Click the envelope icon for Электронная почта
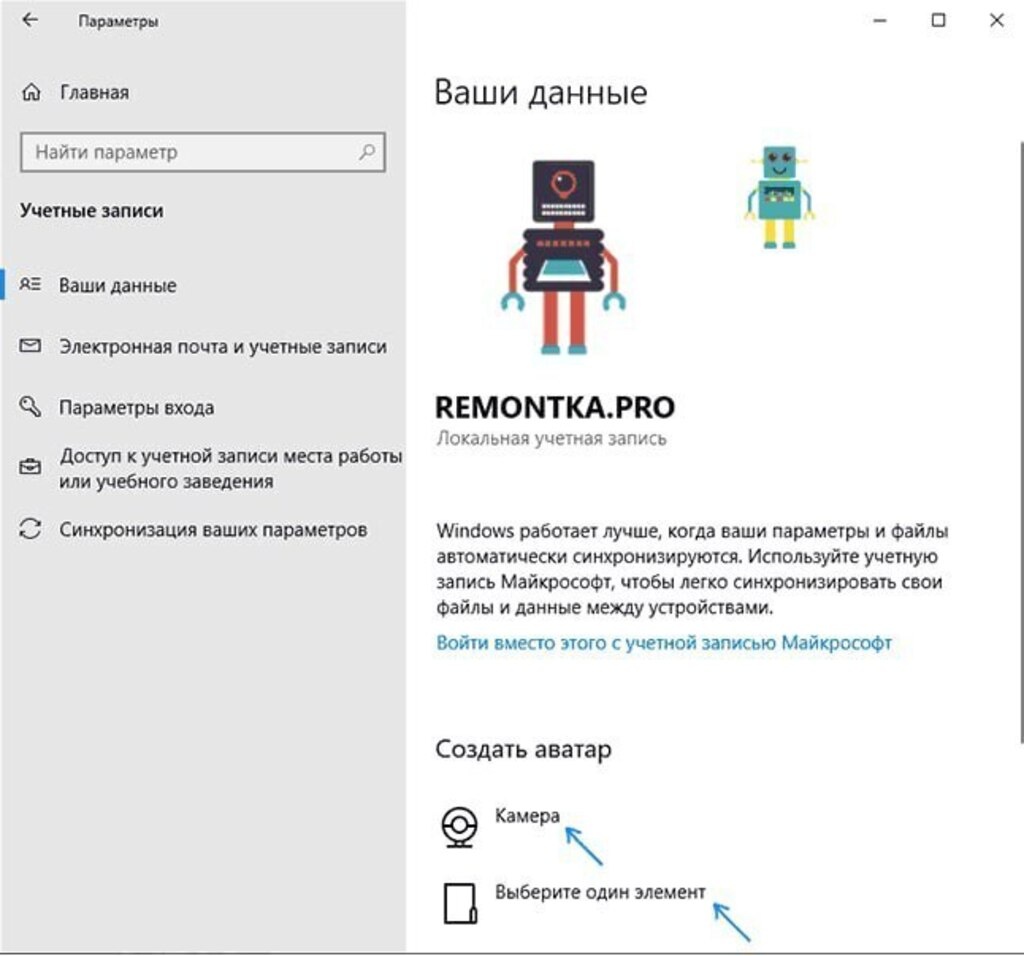 coord(30,345)
